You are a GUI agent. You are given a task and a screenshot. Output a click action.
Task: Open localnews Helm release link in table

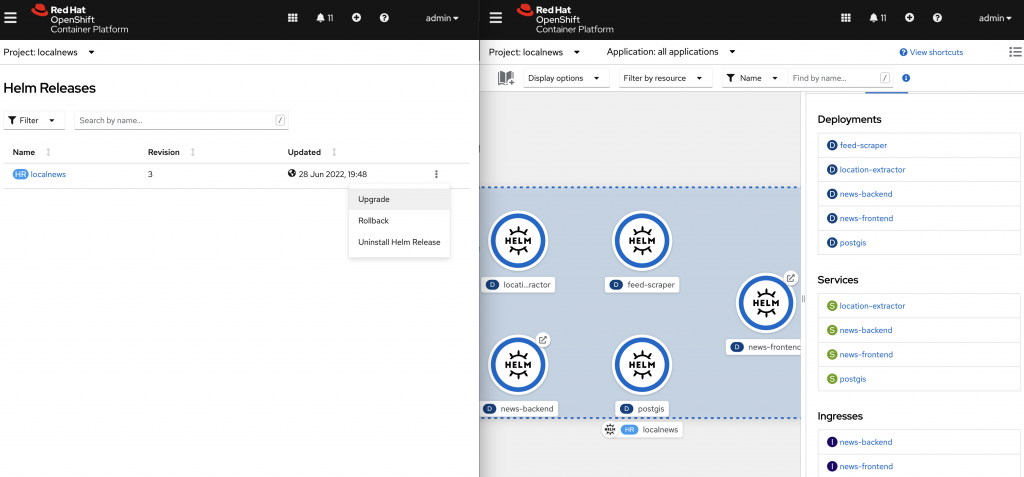tap(48, 174)
